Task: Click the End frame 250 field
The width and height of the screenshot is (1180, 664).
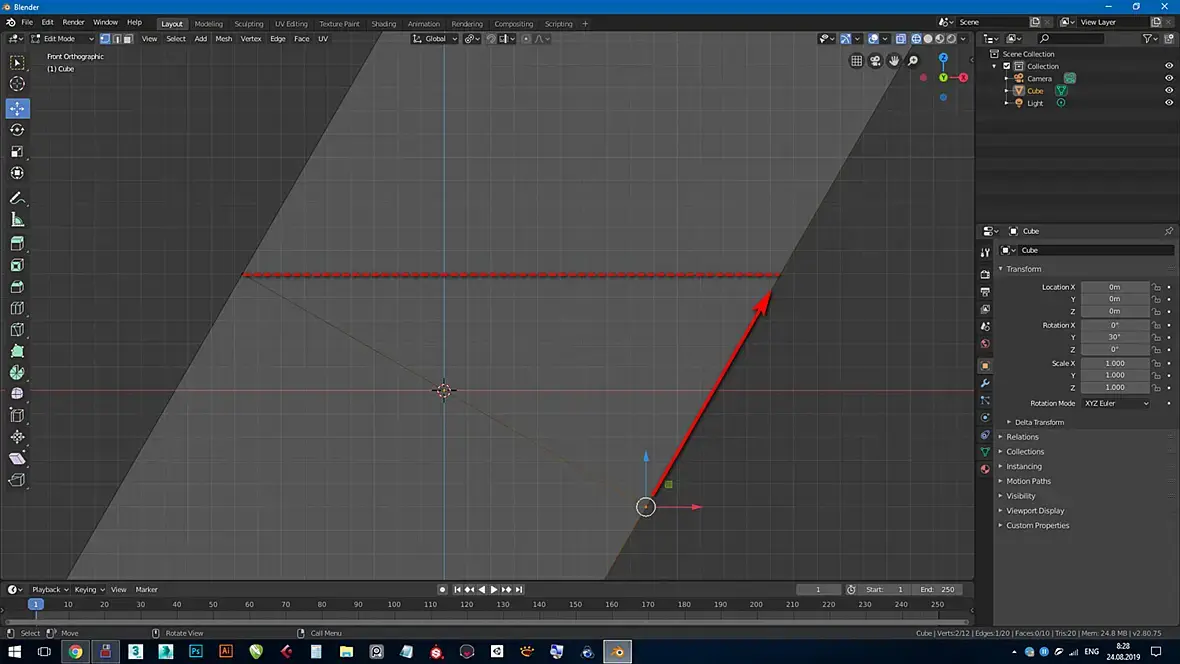Action: point(937,589)
